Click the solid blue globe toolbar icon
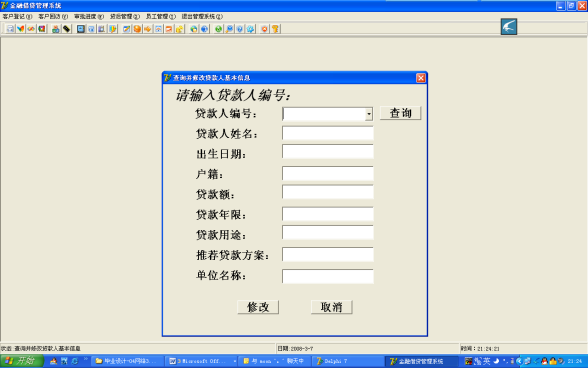This screenshot has width=588, height=368. pos(204,29)
